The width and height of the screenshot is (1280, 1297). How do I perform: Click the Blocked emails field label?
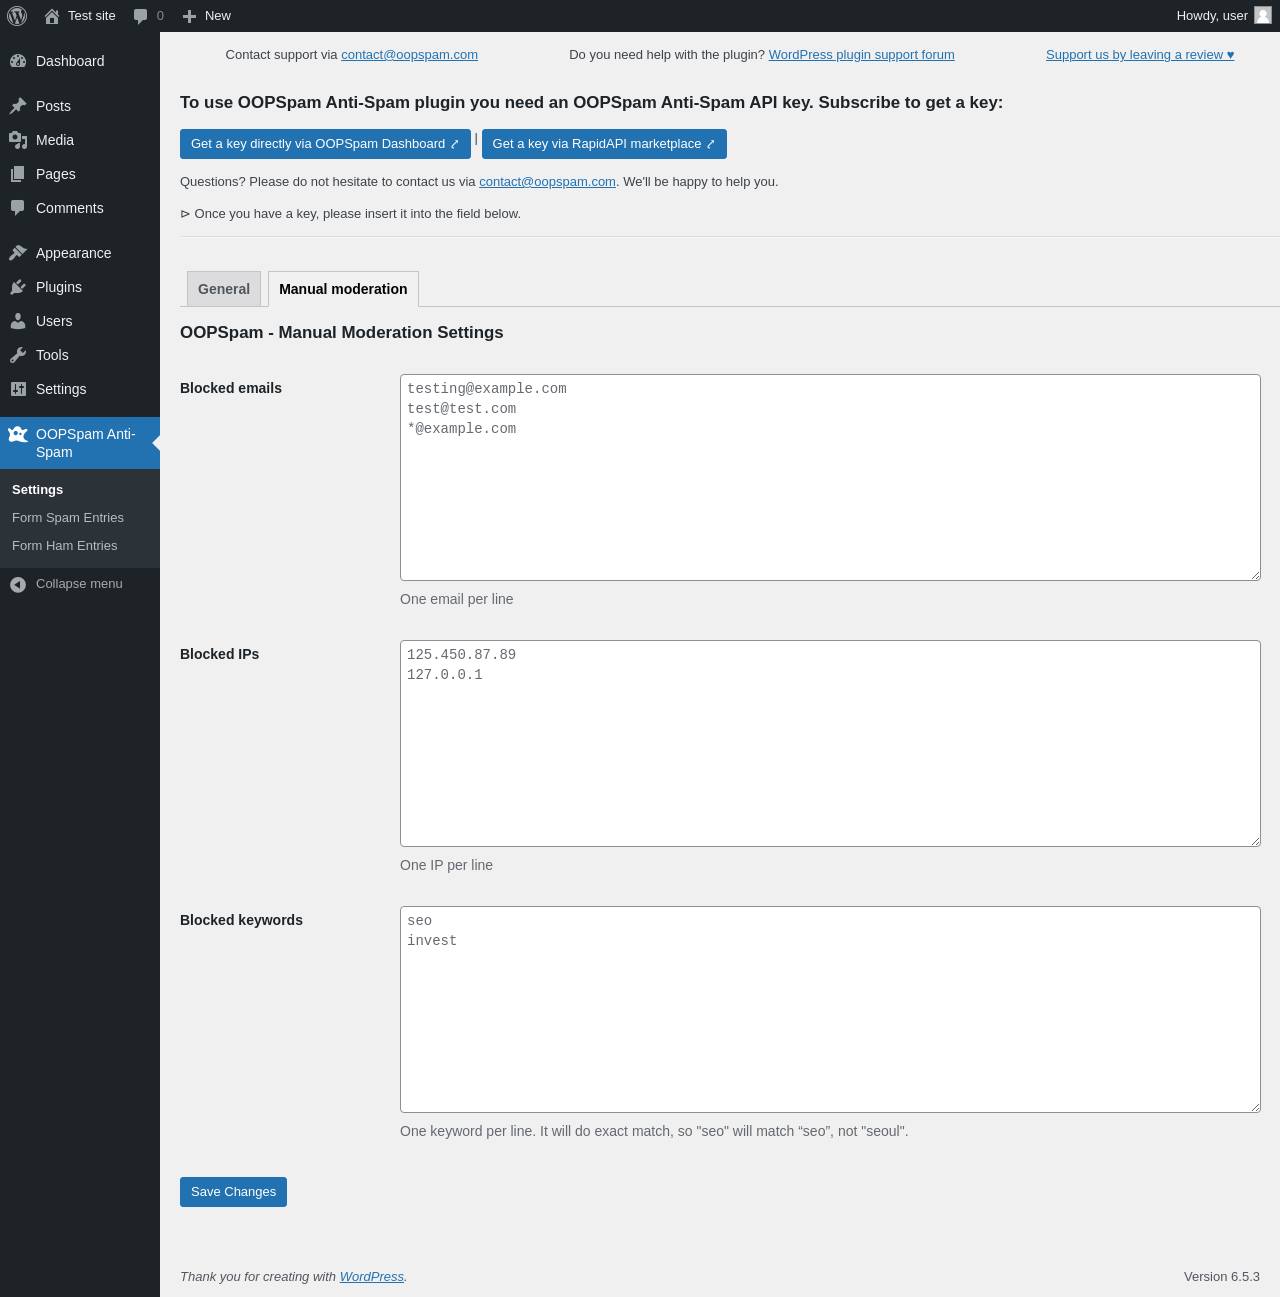pyautogui.click(x=231, y=388)
